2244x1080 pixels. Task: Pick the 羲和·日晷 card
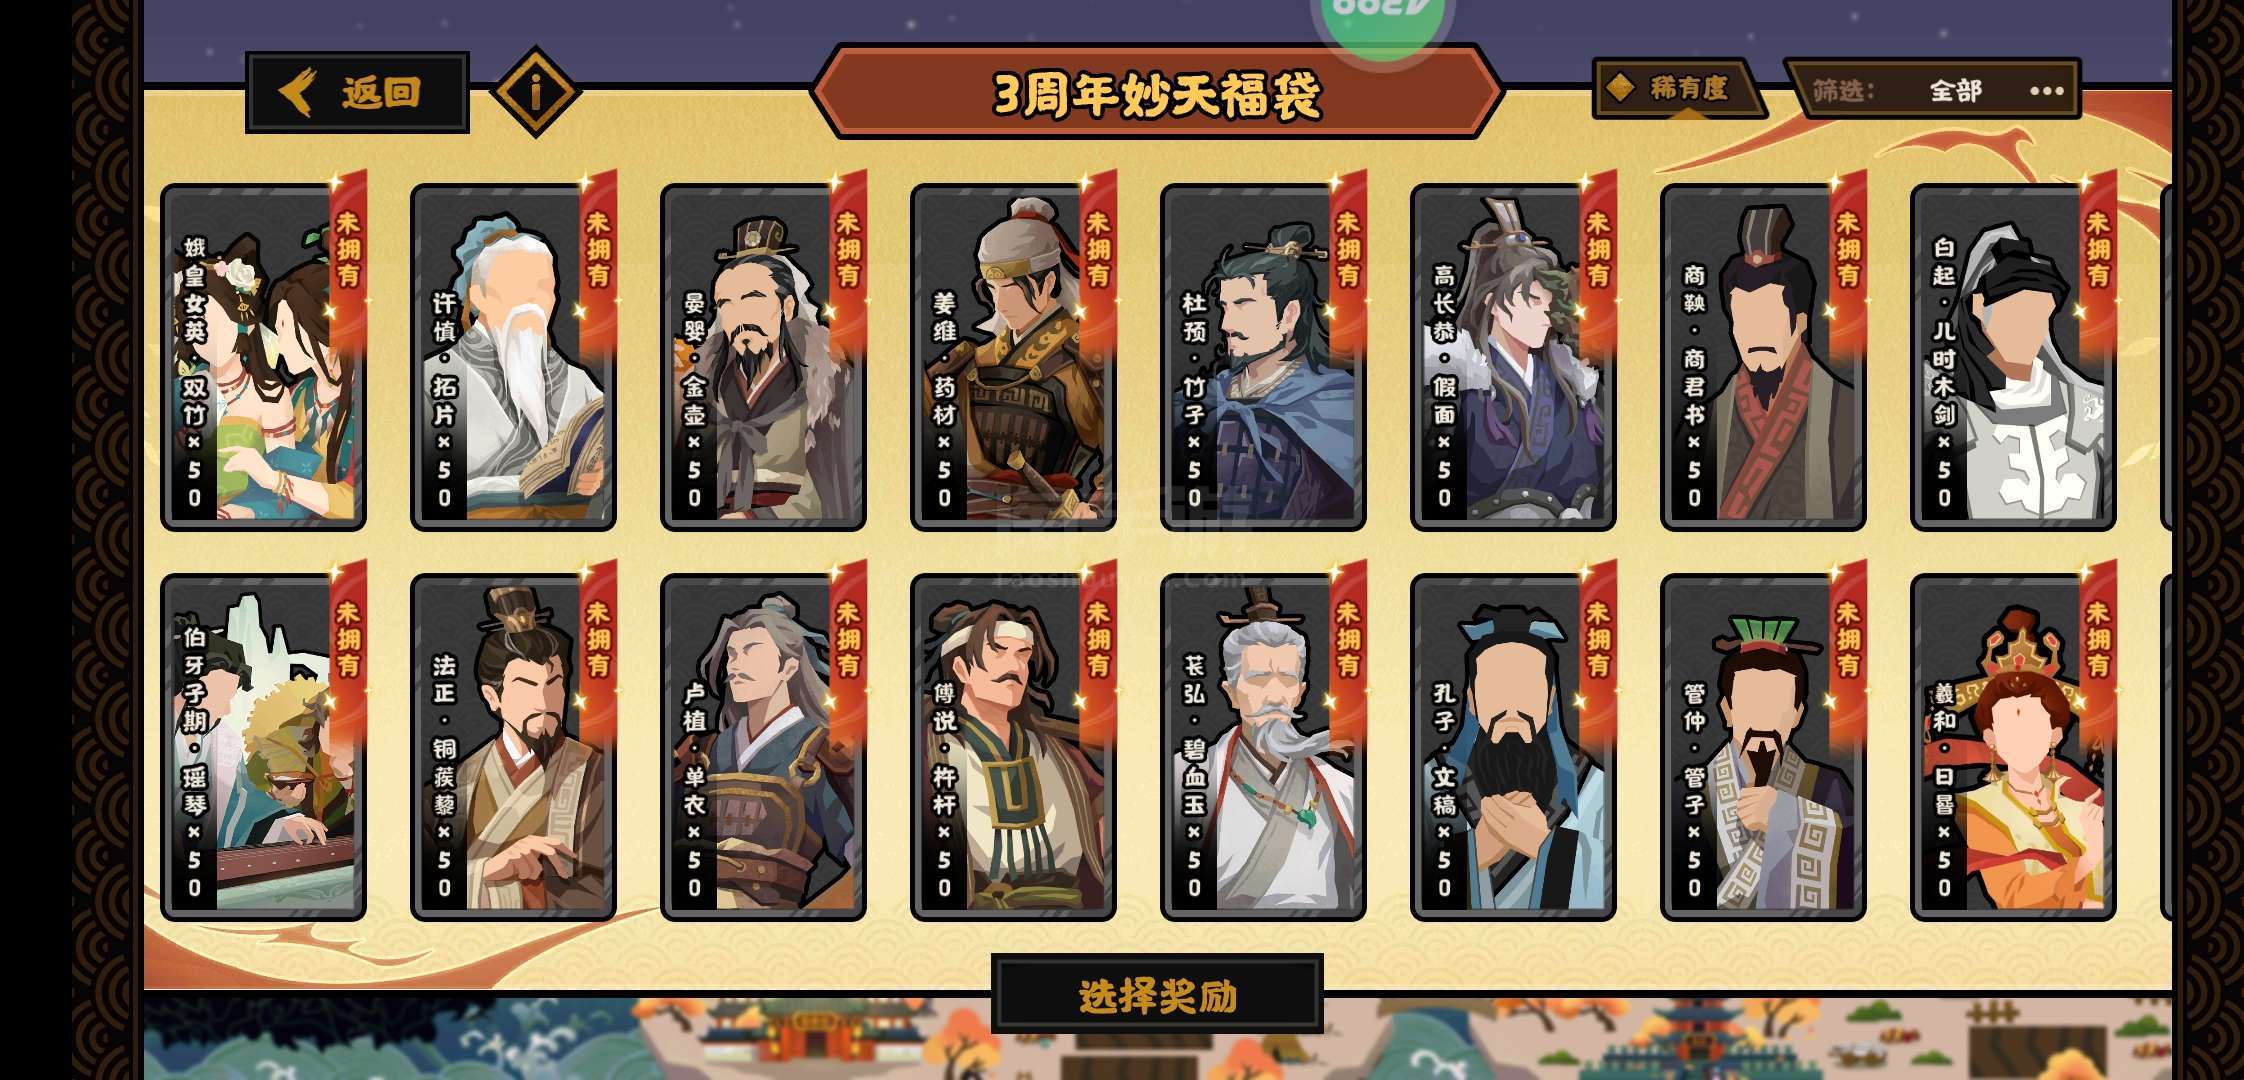click(x=2013, y=747)
